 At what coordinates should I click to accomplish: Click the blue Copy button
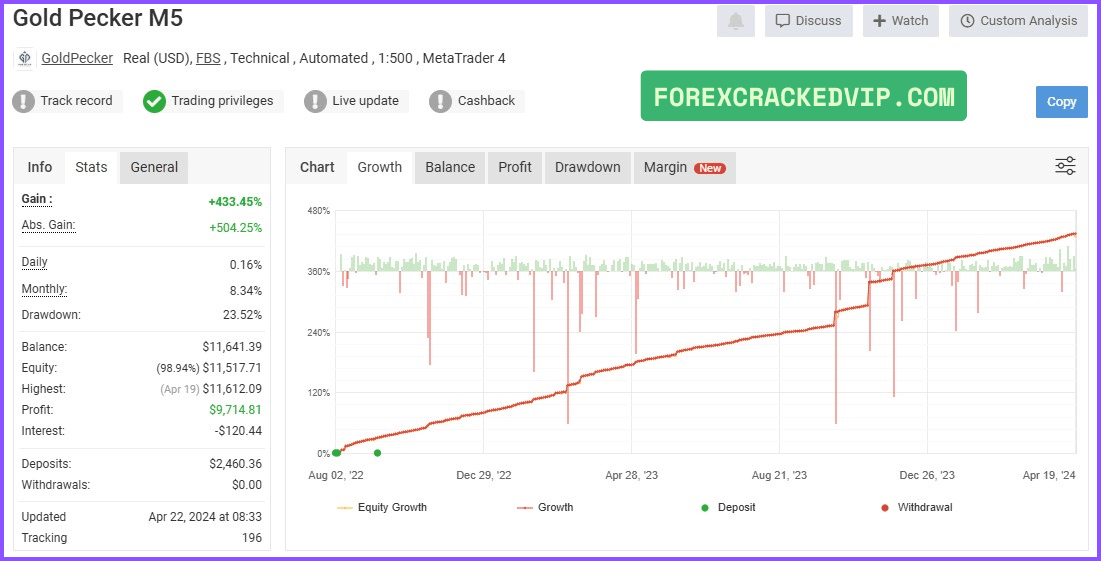point(1061,102)
